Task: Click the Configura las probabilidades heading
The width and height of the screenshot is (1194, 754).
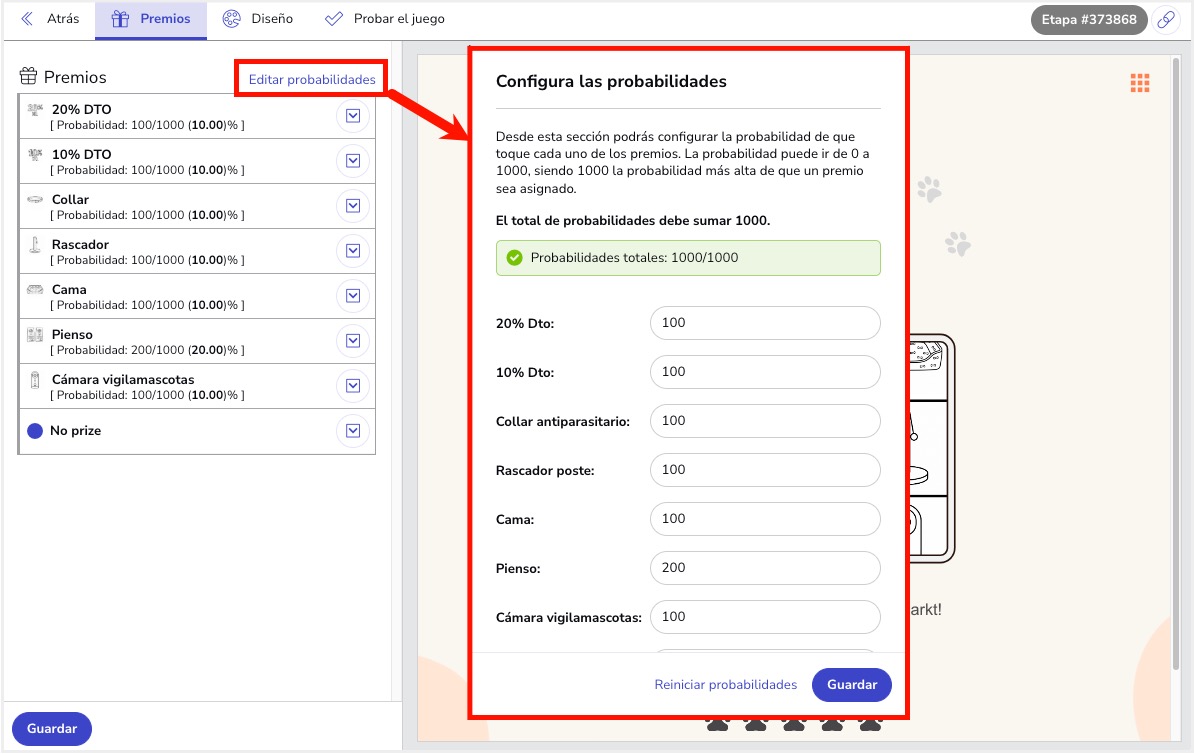Action: click(x=611, y=81)
